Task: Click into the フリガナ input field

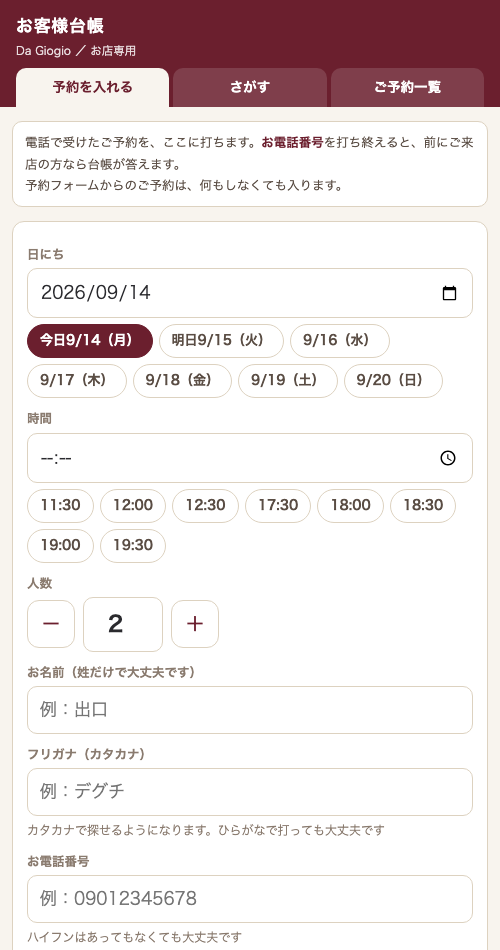Action: coord(250,792)
